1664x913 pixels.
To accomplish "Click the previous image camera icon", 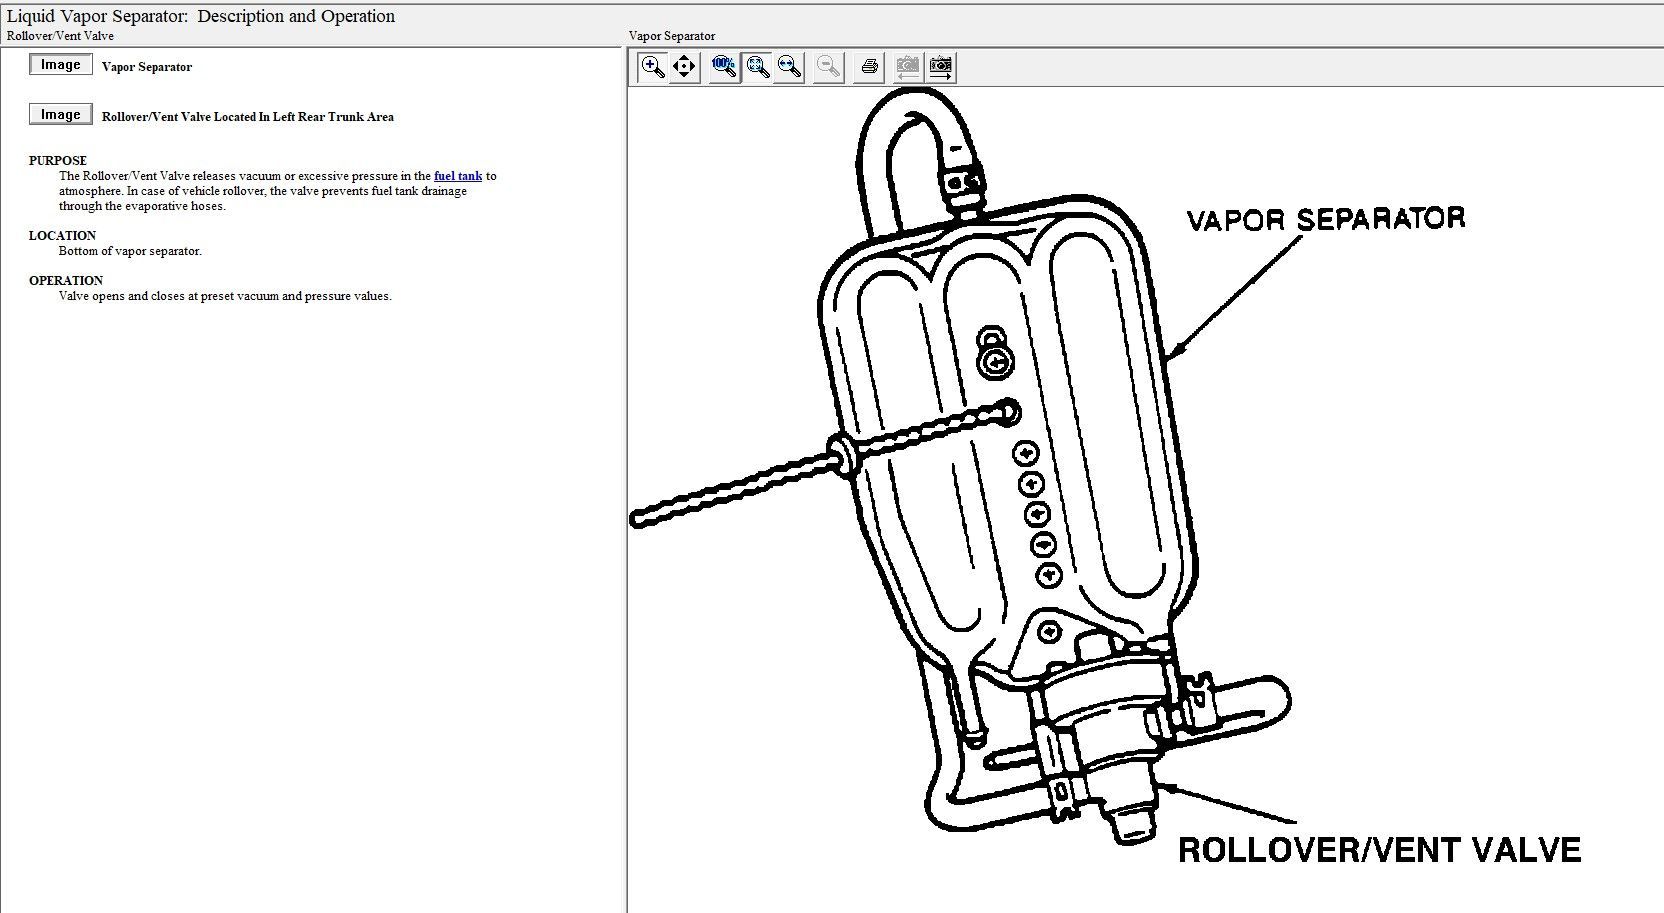I will coord(907,67).
